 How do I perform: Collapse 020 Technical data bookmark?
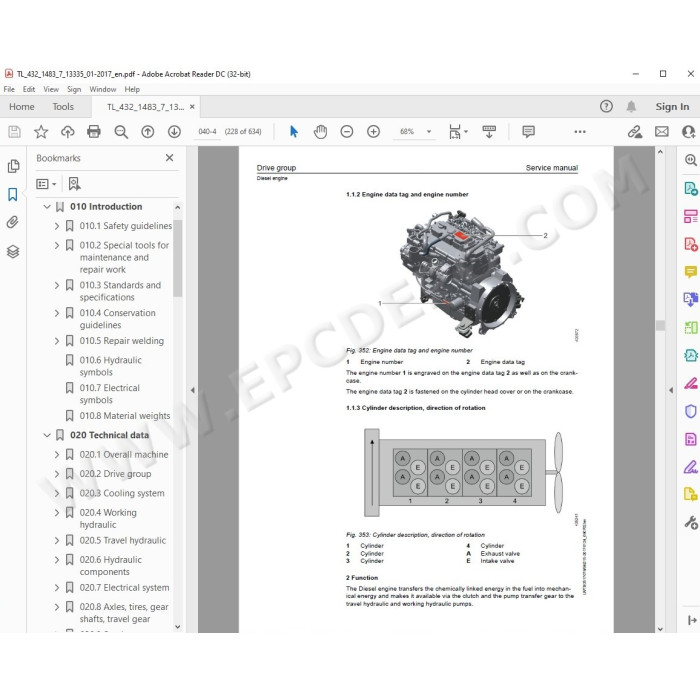(x=47, y=435)
